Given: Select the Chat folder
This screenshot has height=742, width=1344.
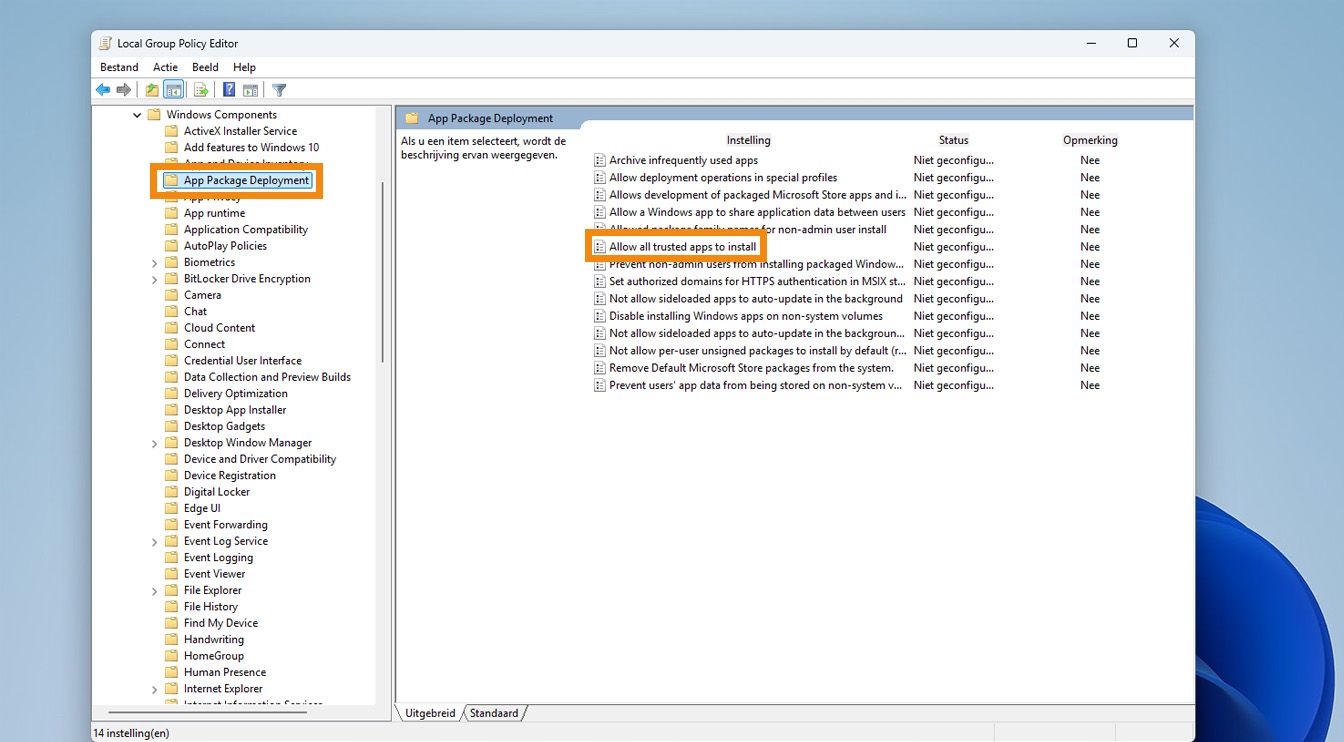Looking at the screenshot, I should pyautogui.click(x=195, y=311).
